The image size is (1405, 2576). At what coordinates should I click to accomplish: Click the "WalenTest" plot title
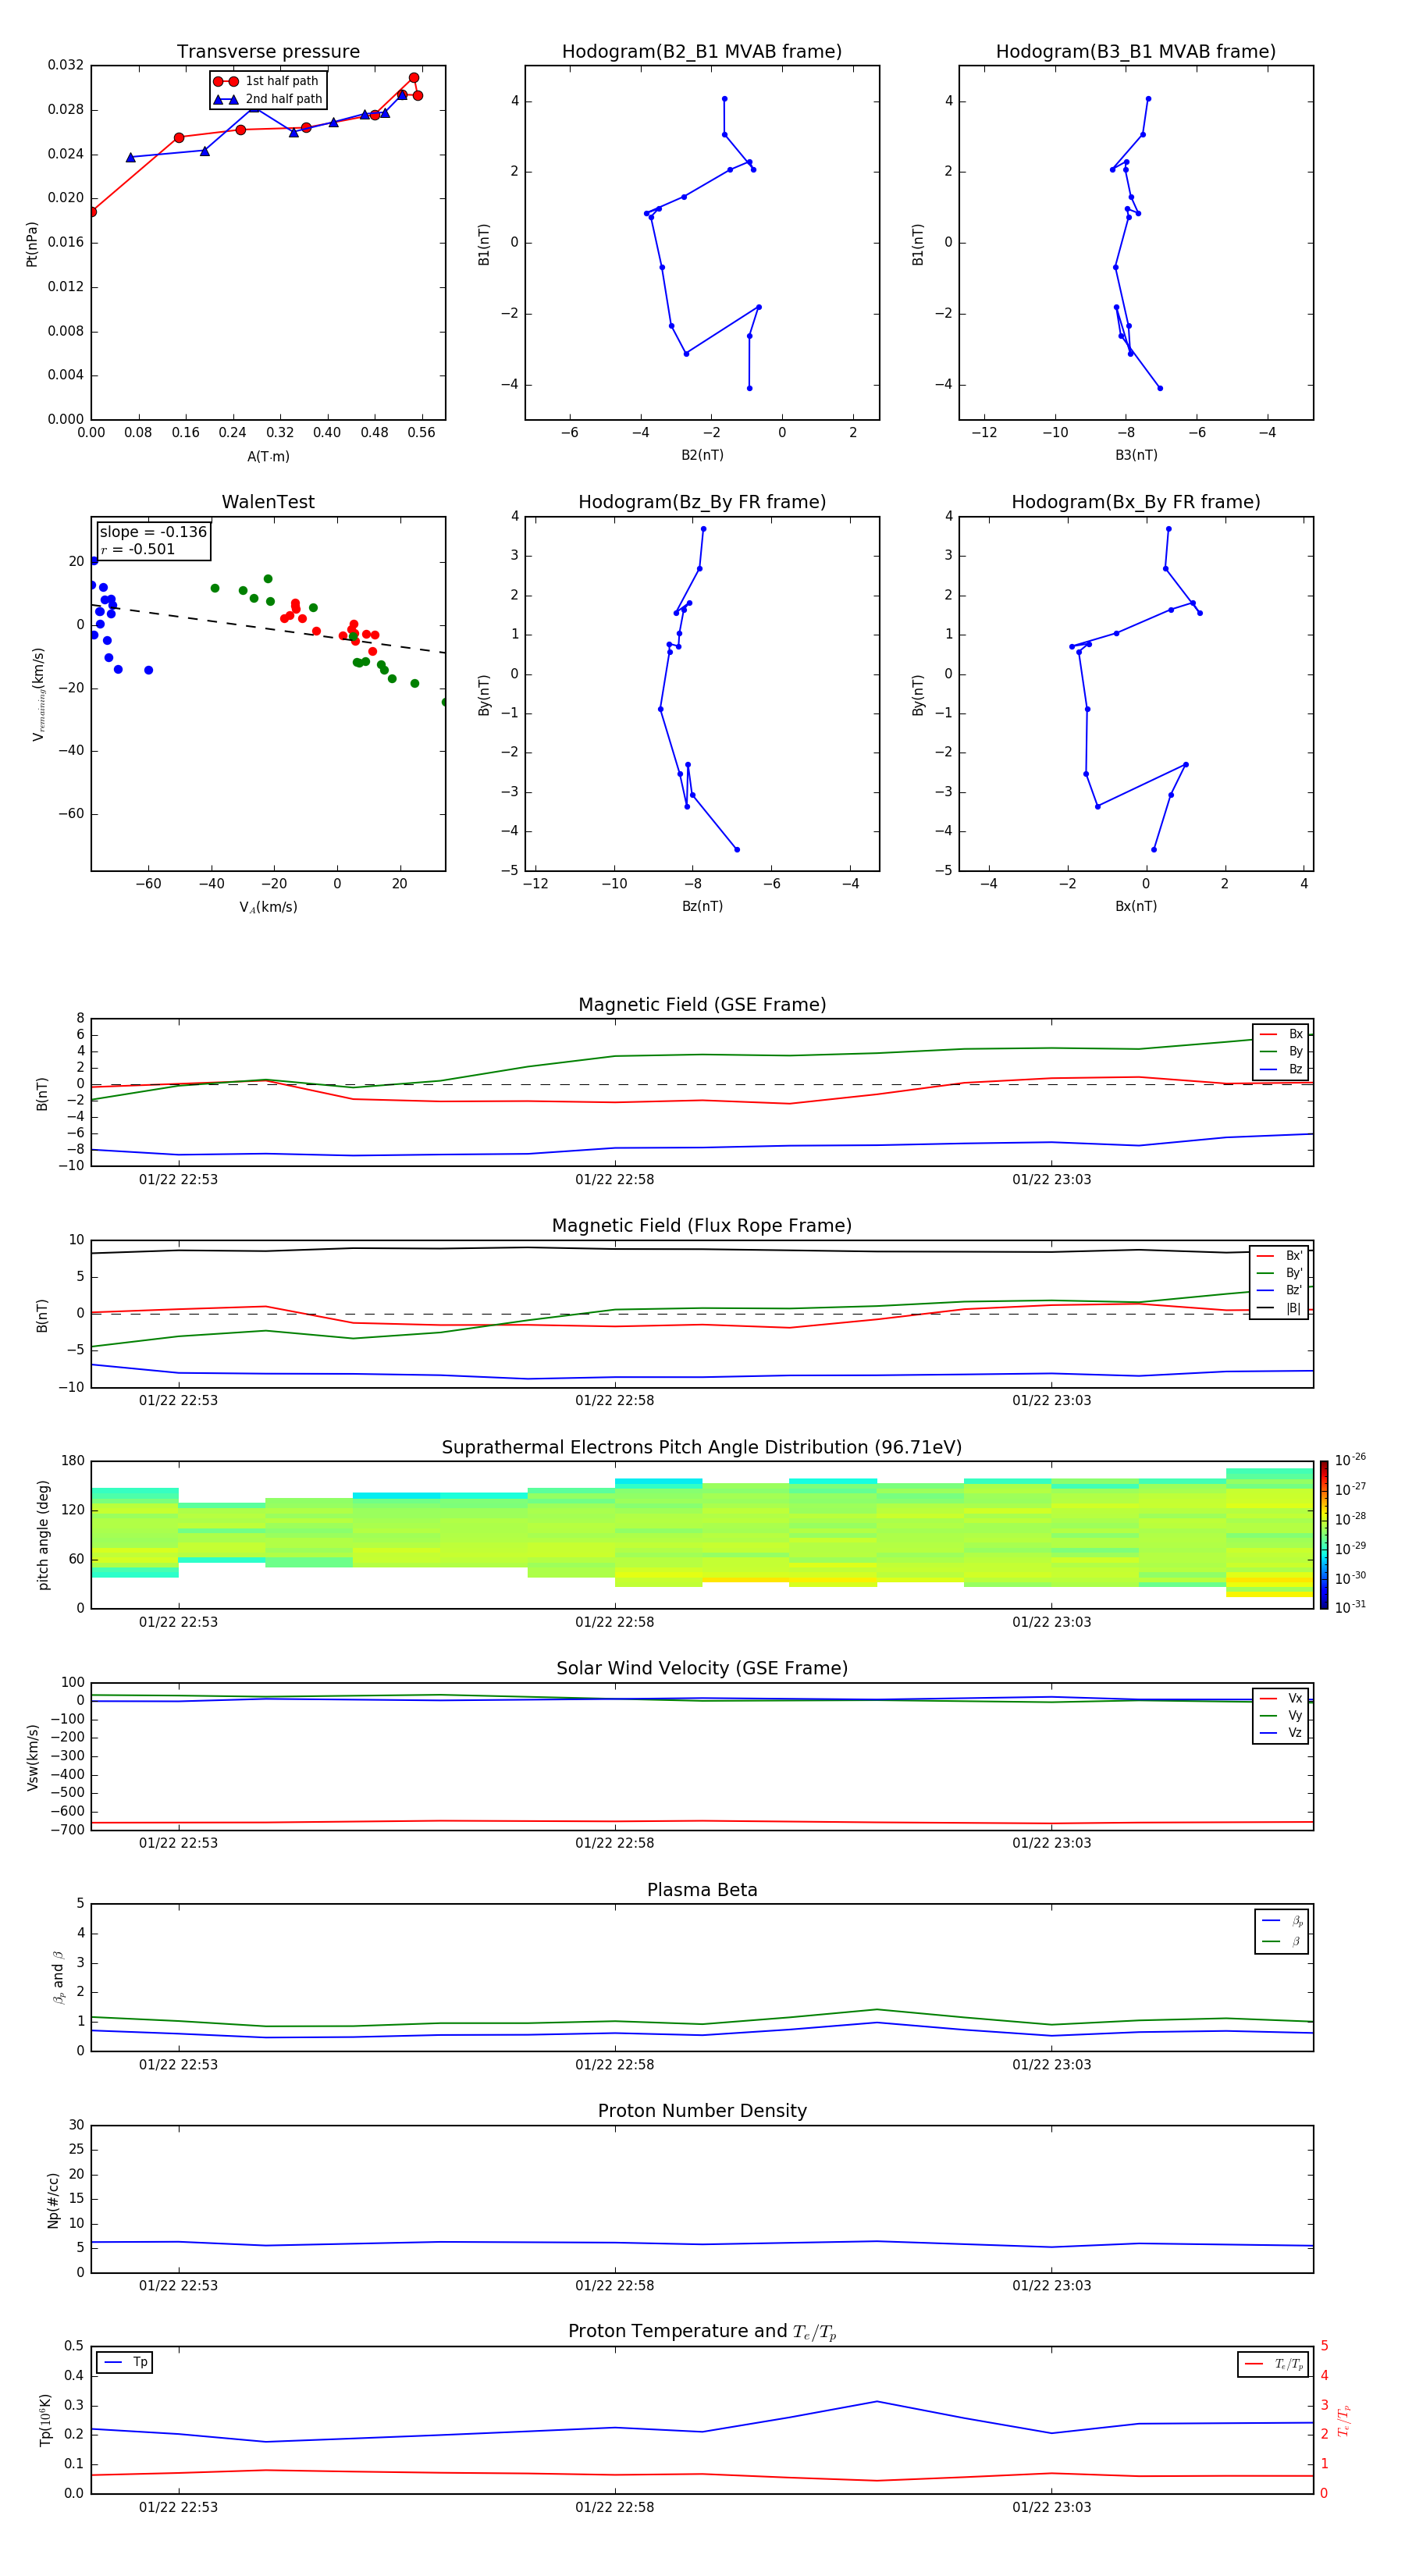(268, 502)
